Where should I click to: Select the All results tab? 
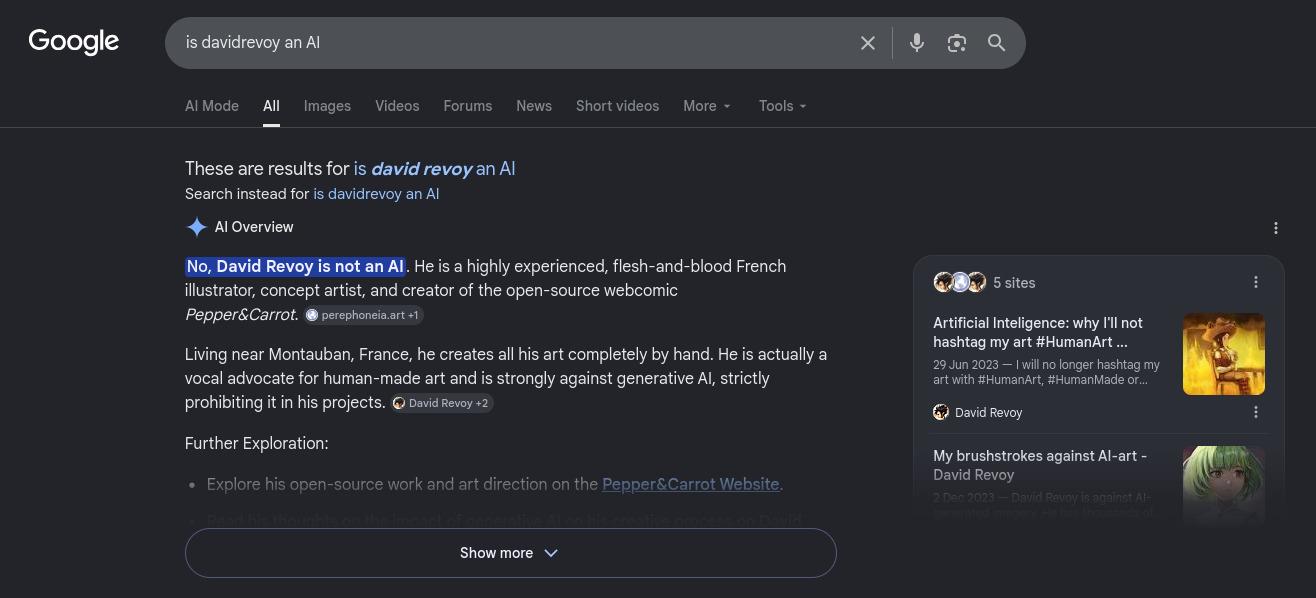(271, 106)
